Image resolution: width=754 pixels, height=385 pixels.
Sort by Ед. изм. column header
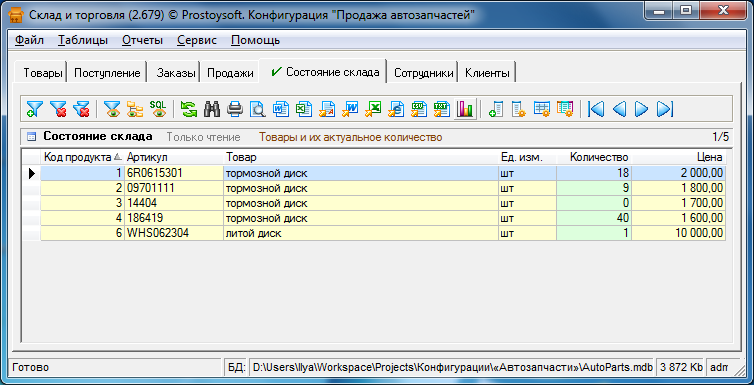point(527,157)
